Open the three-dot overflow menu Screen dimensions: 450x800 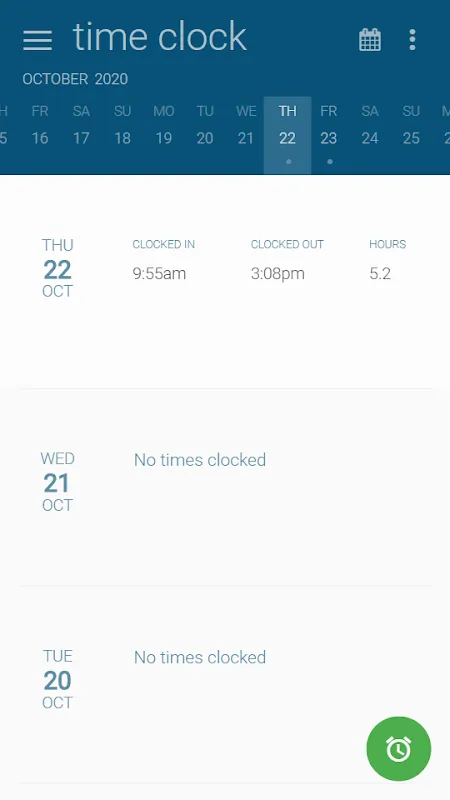[412, 40]
